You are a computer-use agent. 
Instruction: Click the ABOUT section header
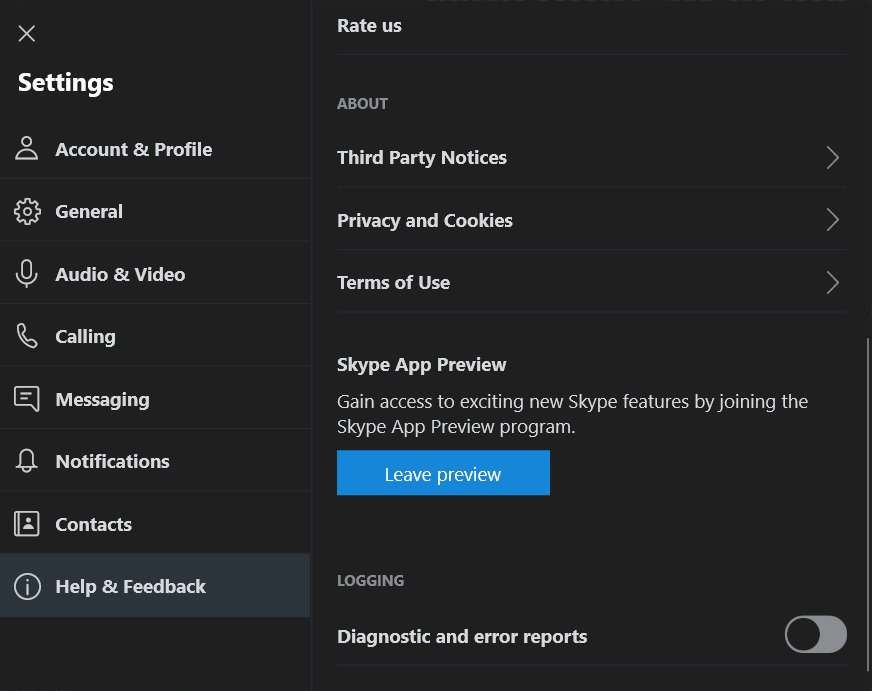tap(363, 103)
